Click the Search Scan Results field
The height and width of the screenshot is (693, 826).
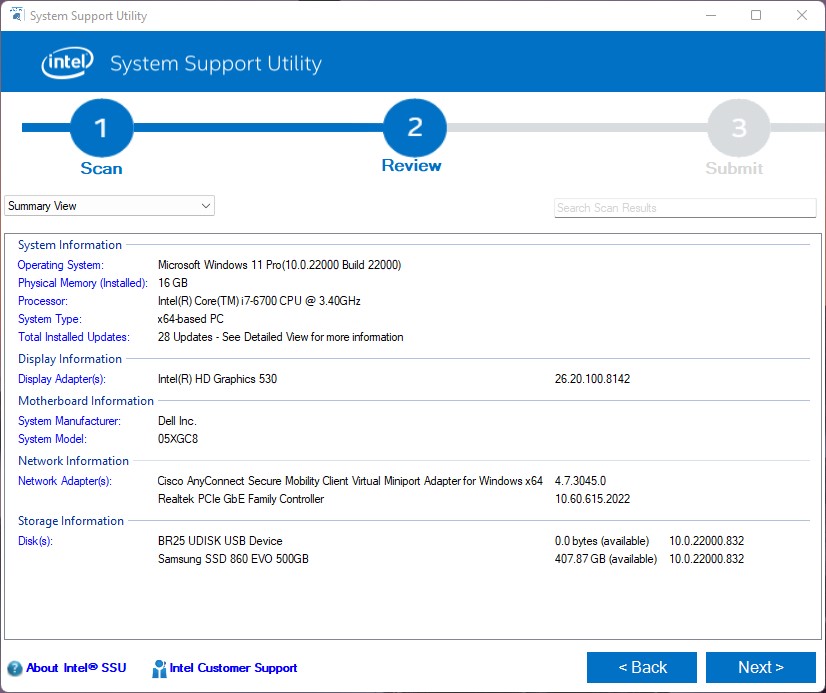pyautogui.click(x=685, y=208)
